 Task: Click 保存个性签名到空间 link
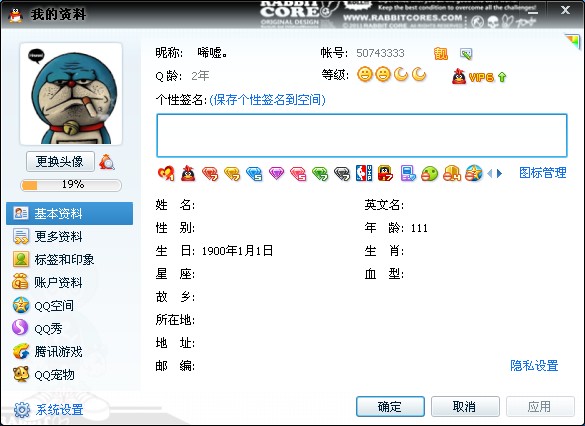pyautogui.click(x=267, y=100)
